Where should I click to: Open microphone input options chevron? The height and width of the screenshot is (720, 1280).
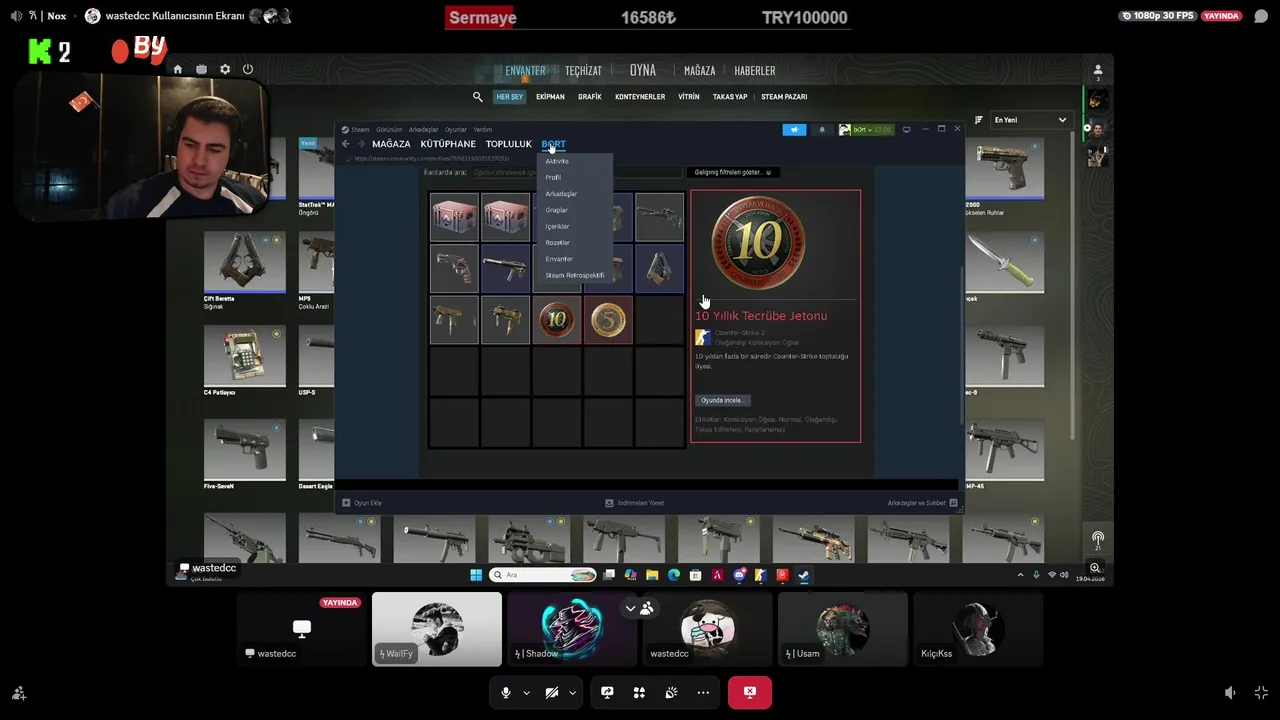[526, 693]
